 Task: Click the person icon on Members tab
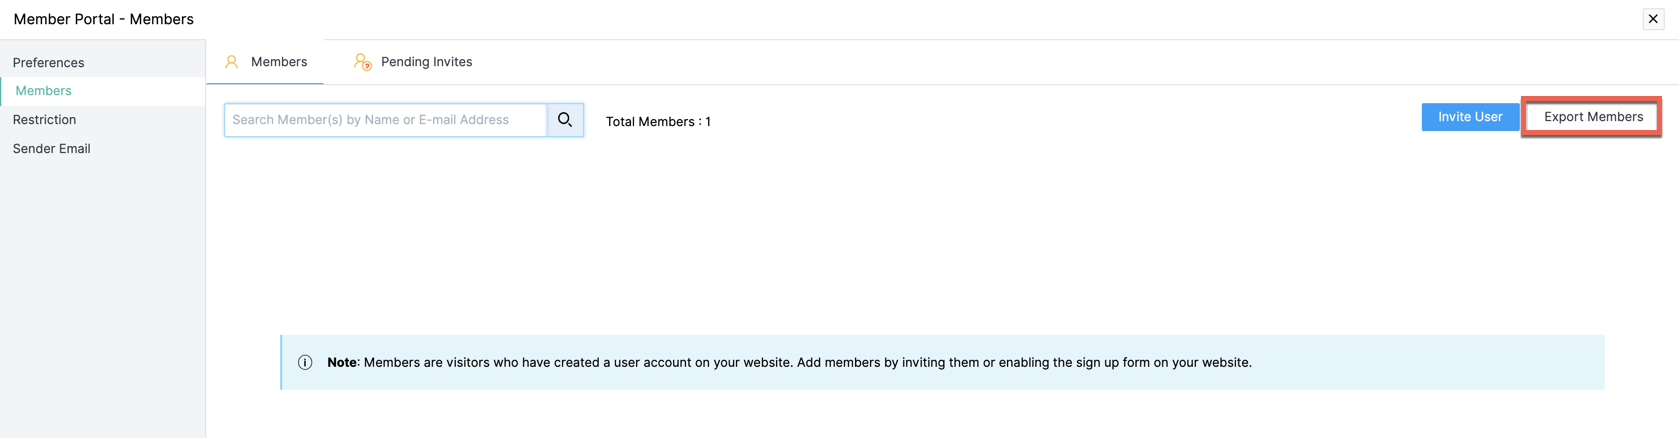232,62
